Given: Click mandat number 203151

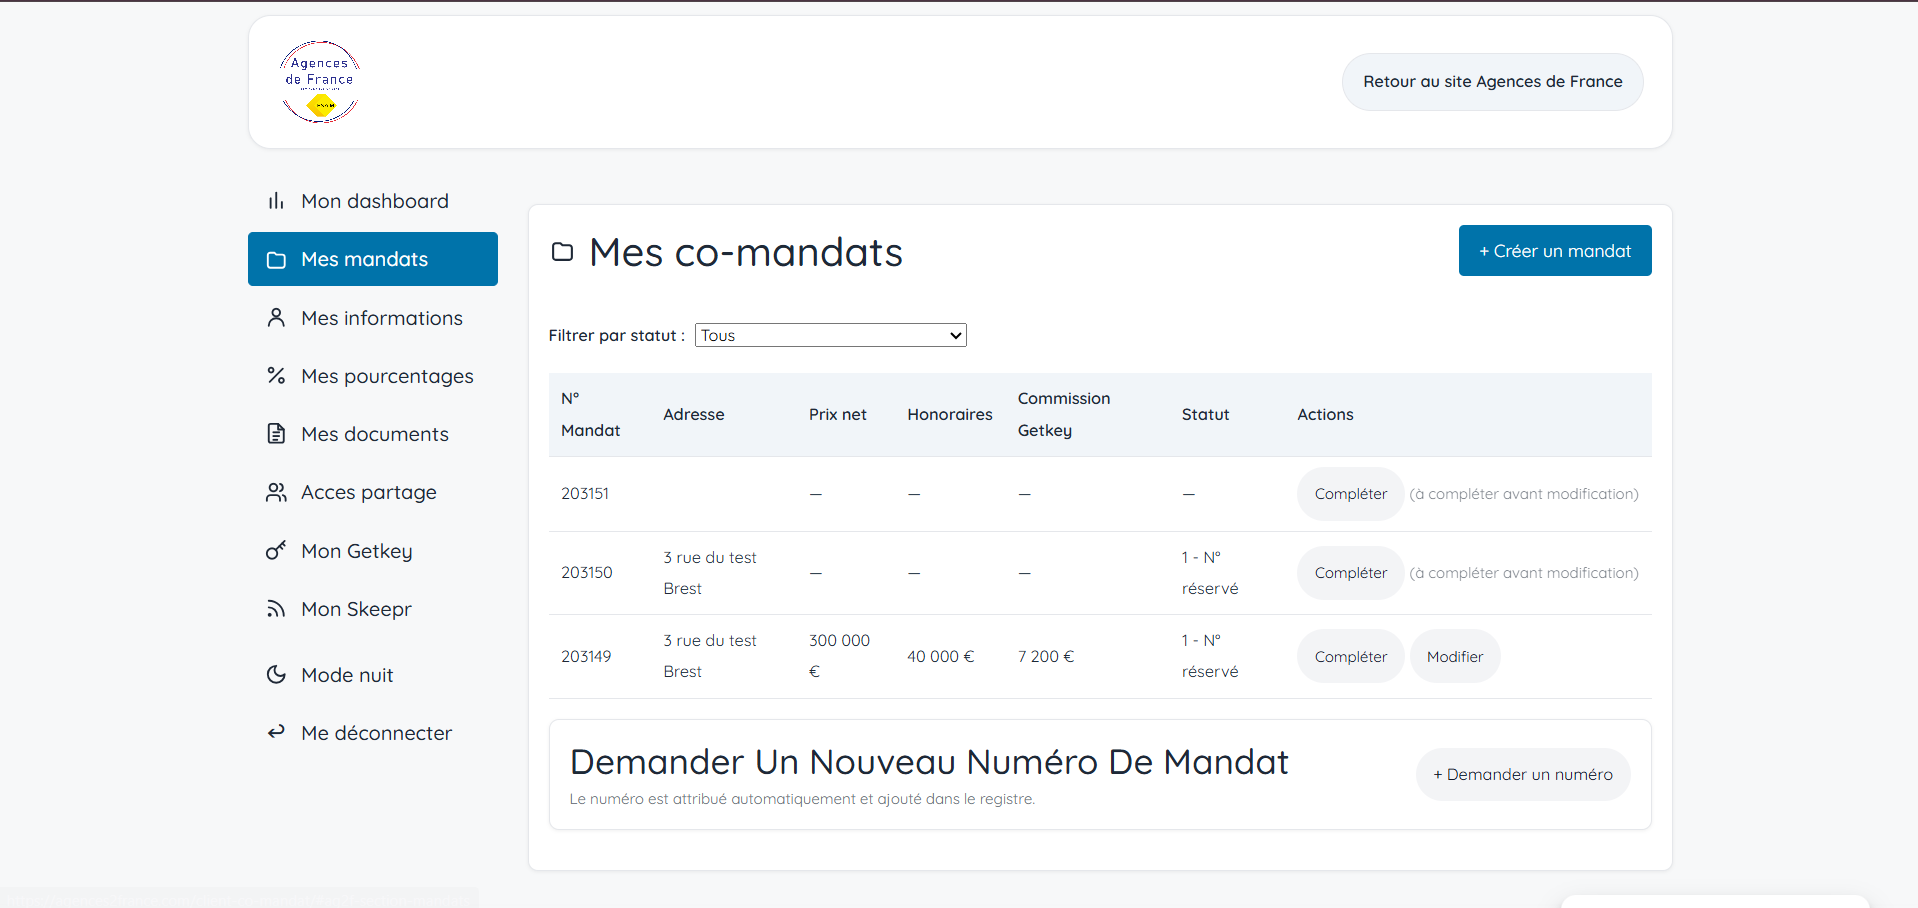Looking at the screenshot, I should pyautogui.click(x=585, y=494).
